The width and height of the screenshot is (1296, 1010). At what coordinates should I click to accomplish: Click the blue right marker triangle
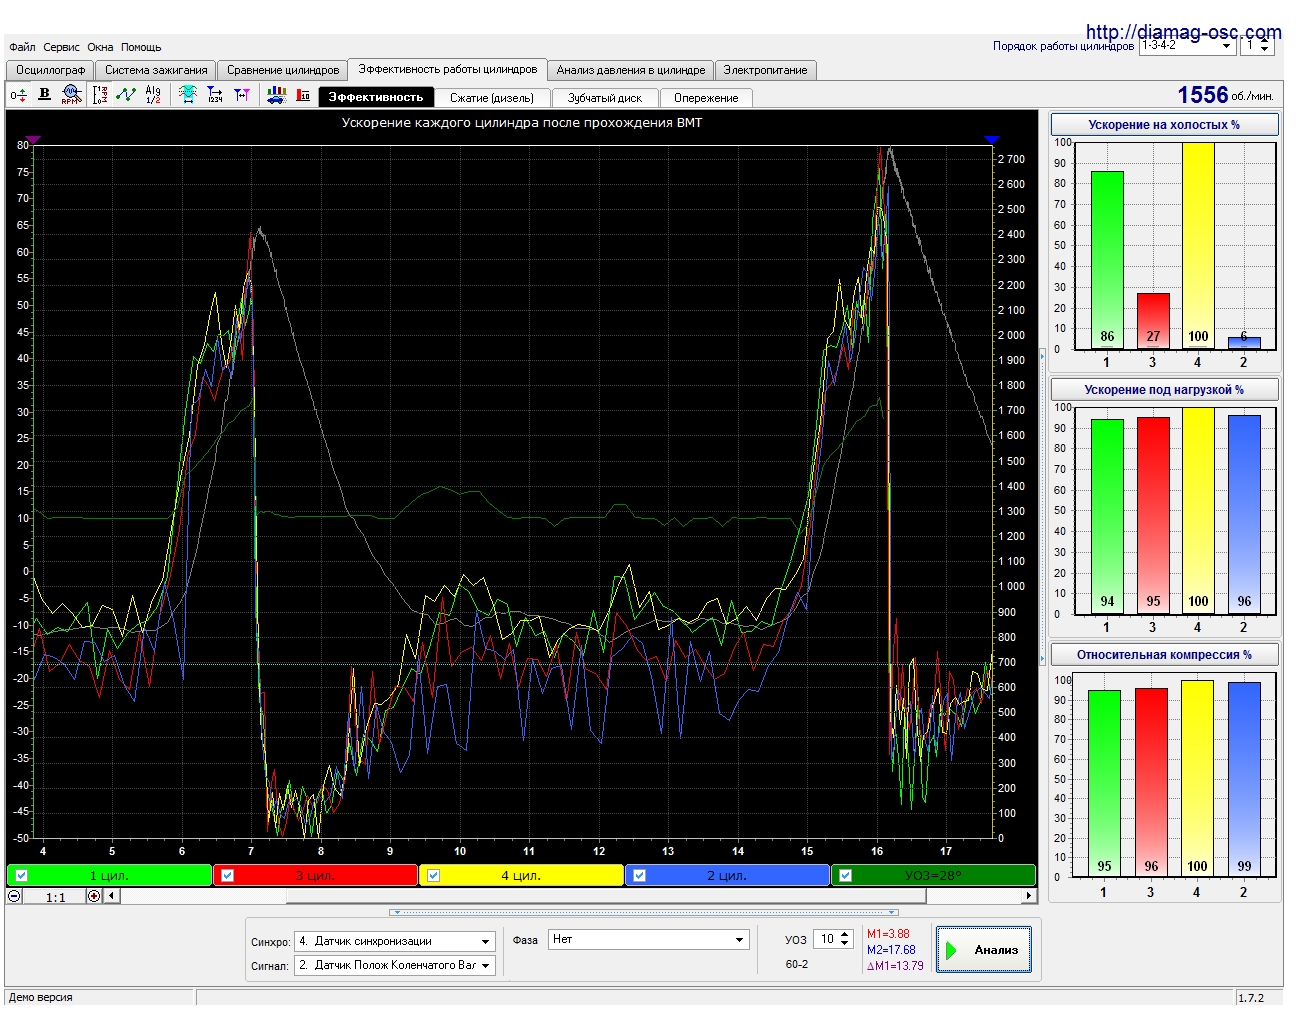click(x=992, y=140)
